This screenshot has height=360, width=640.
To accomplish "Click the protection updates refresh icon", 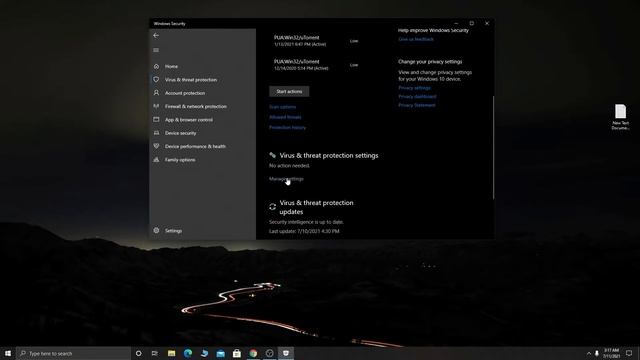I will point(273,207).
